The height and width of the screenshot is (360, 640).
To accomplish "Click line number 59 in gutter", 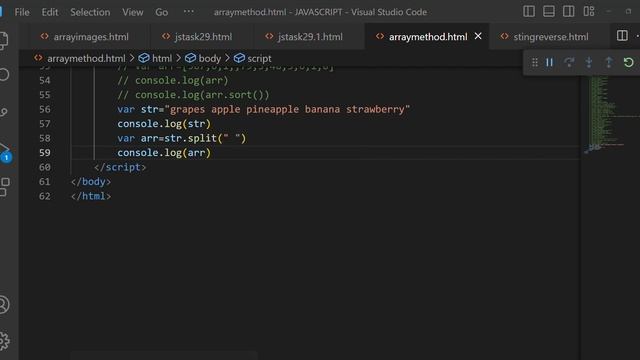I will click(x=45, y=153).
